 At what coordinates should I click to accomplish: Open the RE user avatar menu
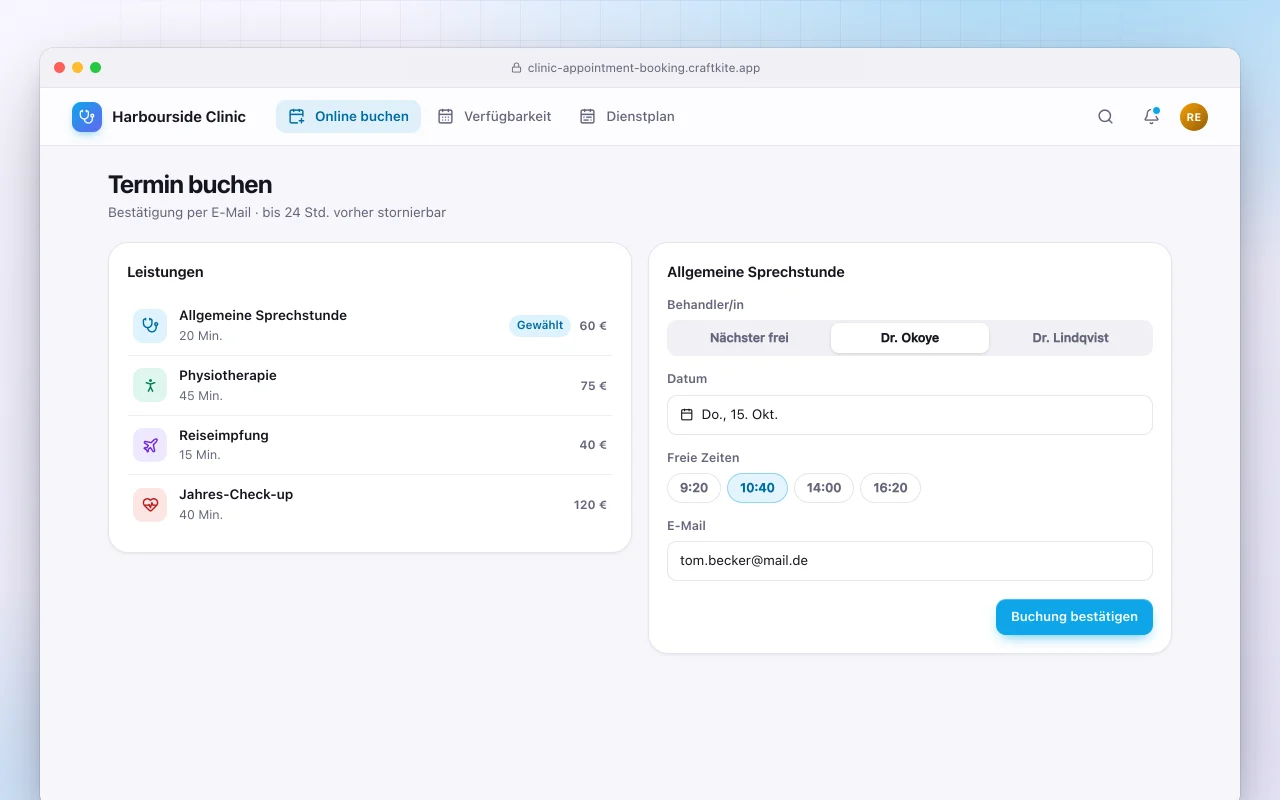(1194, 117)
